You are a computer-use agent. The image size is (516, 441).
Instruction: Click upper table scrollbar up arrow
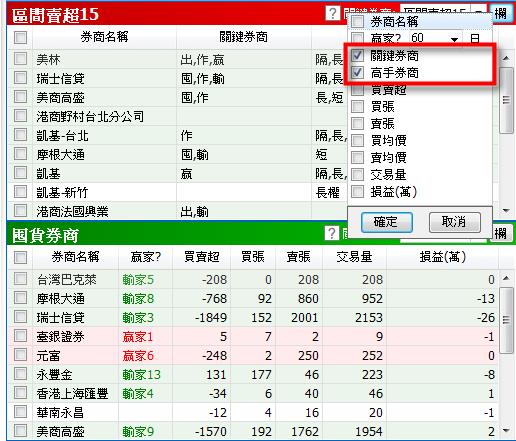(x=506, y=58)
